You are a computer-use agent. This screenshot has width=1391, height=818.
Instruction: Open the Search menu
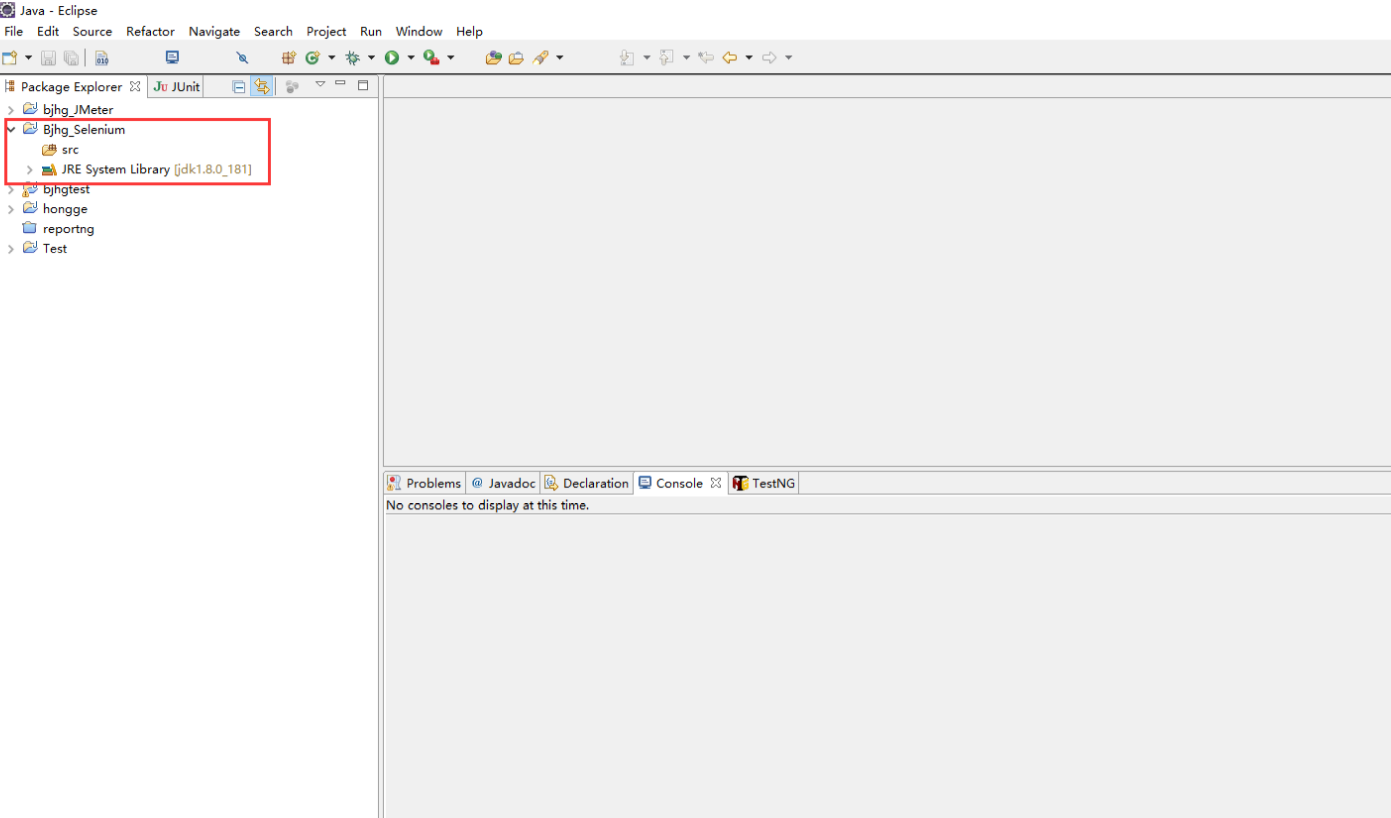[273, 31]
